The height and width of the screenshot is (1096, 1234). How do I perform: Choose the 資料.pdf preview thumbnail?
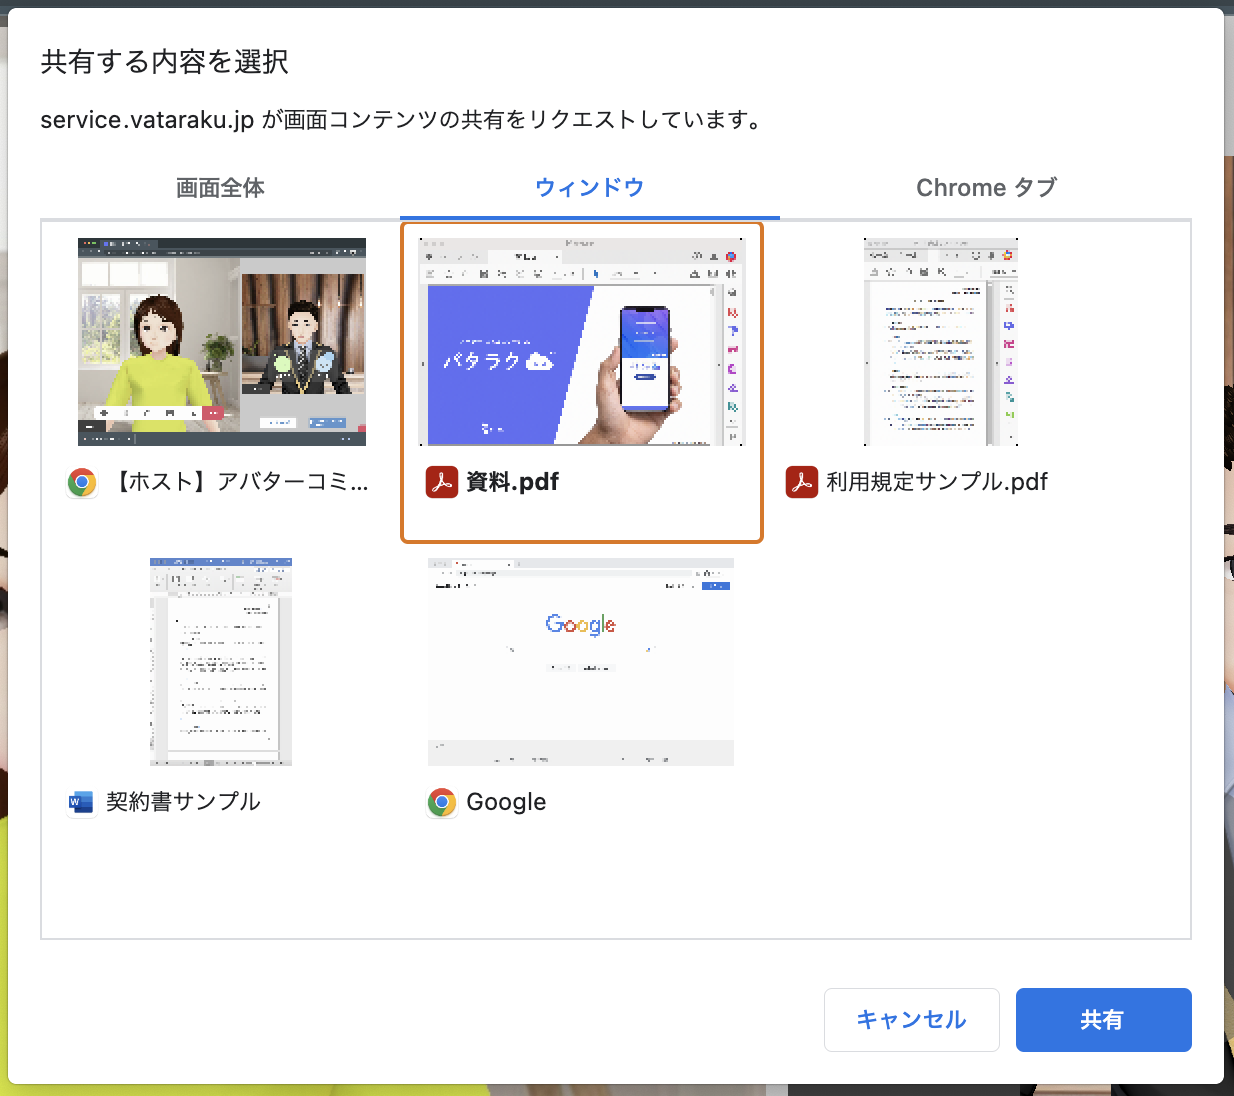(581, 342)
